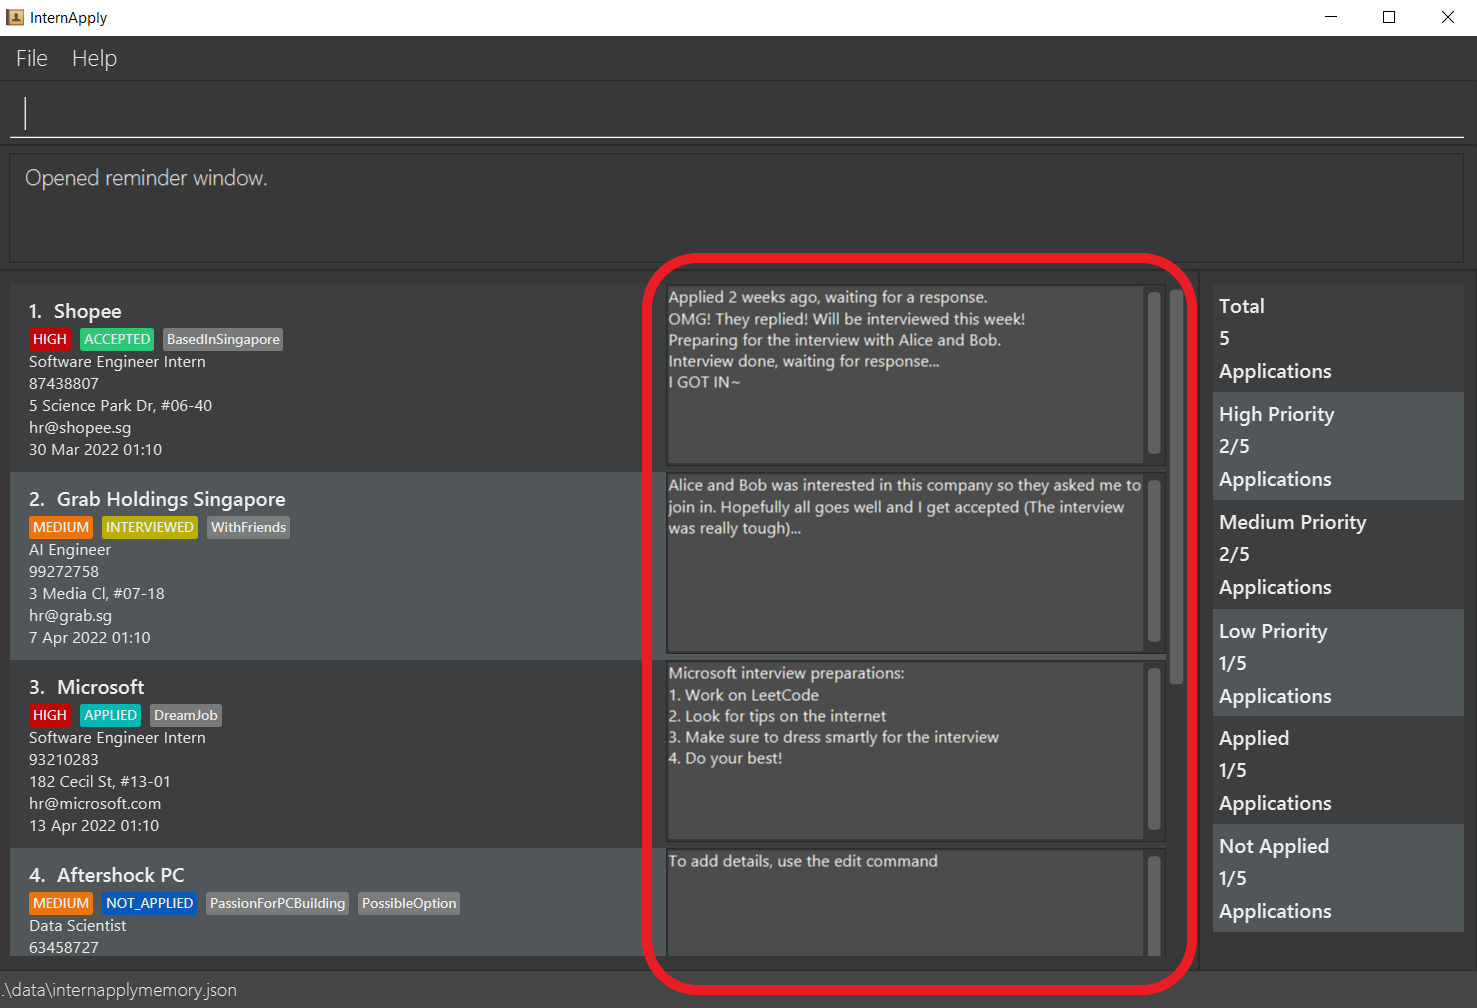Click the INTERVIEWED badge on Grab Holdings
The height and width of the screenshot is (1008, 1477).
[x=149, y=527]
